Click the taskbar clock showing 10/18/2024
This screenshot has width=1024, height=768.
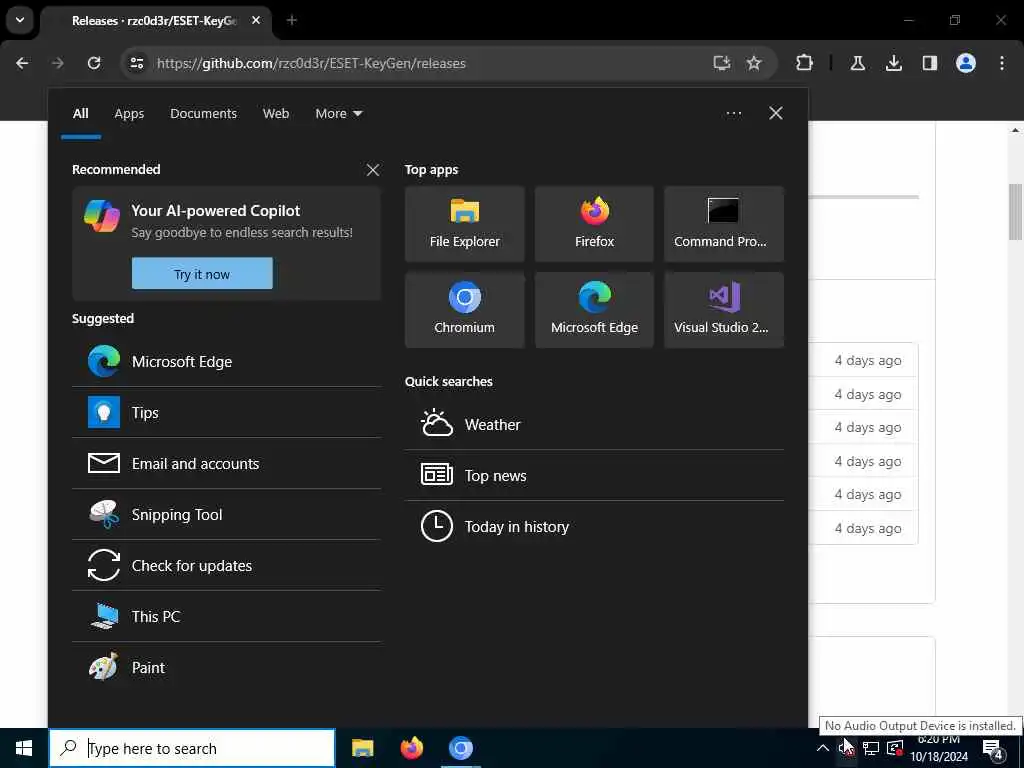(938, 748)
